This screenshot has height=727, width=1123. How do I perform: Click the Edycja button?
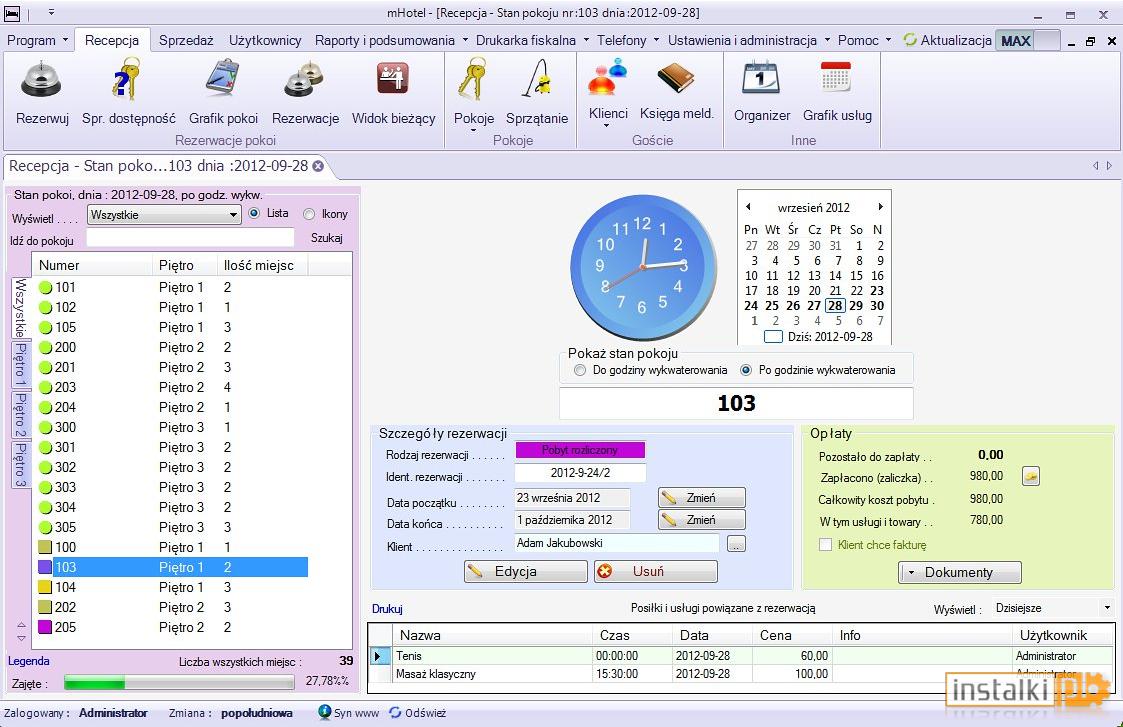coord(526,572)
